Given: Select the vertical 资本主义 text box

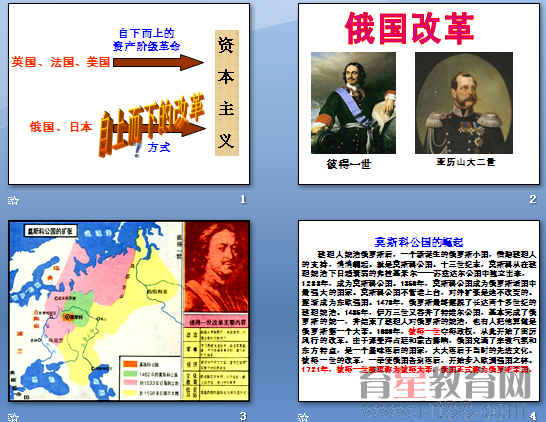Looking at the screenshot, I should [x=227, y=93].
